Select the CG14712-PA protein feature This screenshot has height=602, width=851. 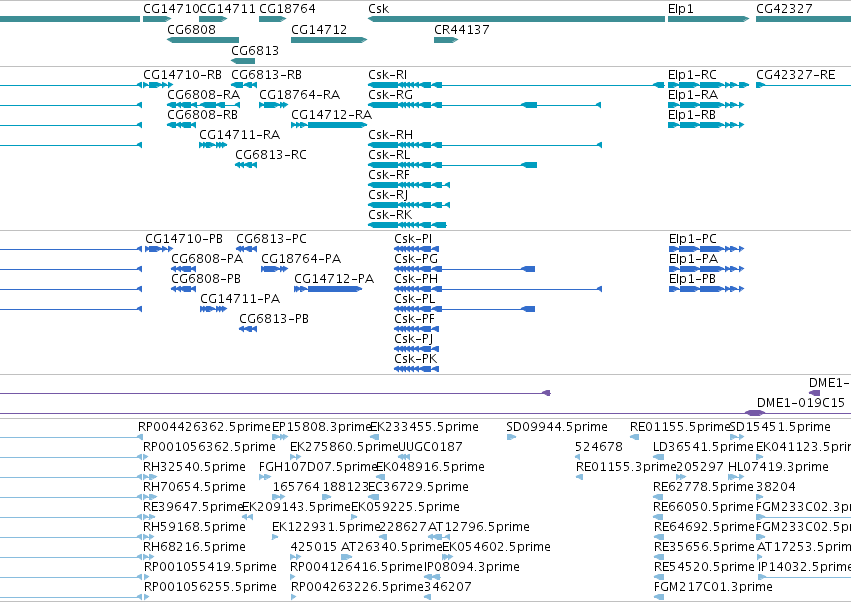328,289
